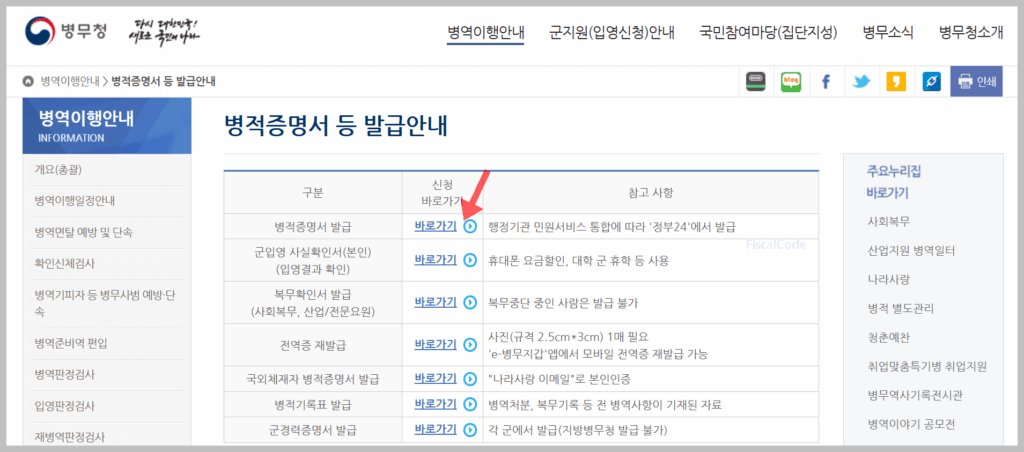Share page on Facebook
Image resolution: width=1024 pixels, height=452 pixels.
coord(826,82)
